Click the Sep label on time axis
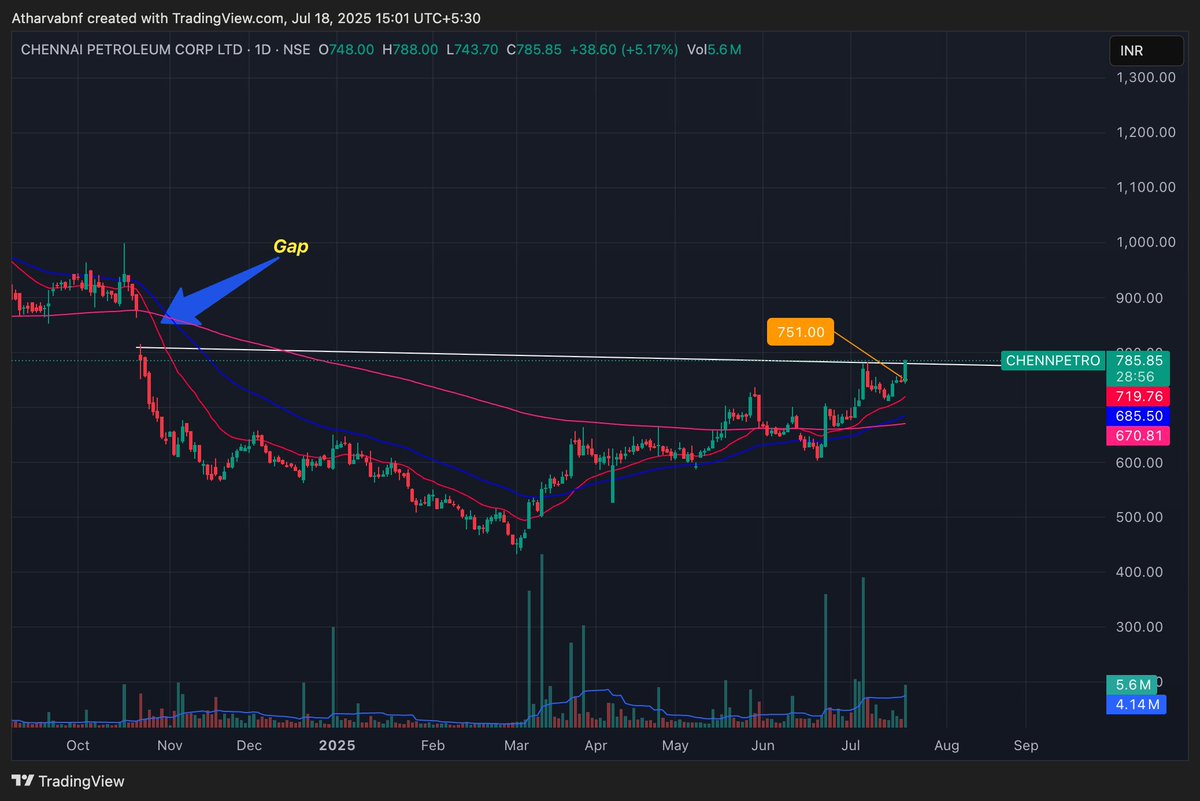The height and width of the screenshot is (801, 1200). coord(1025,745)
